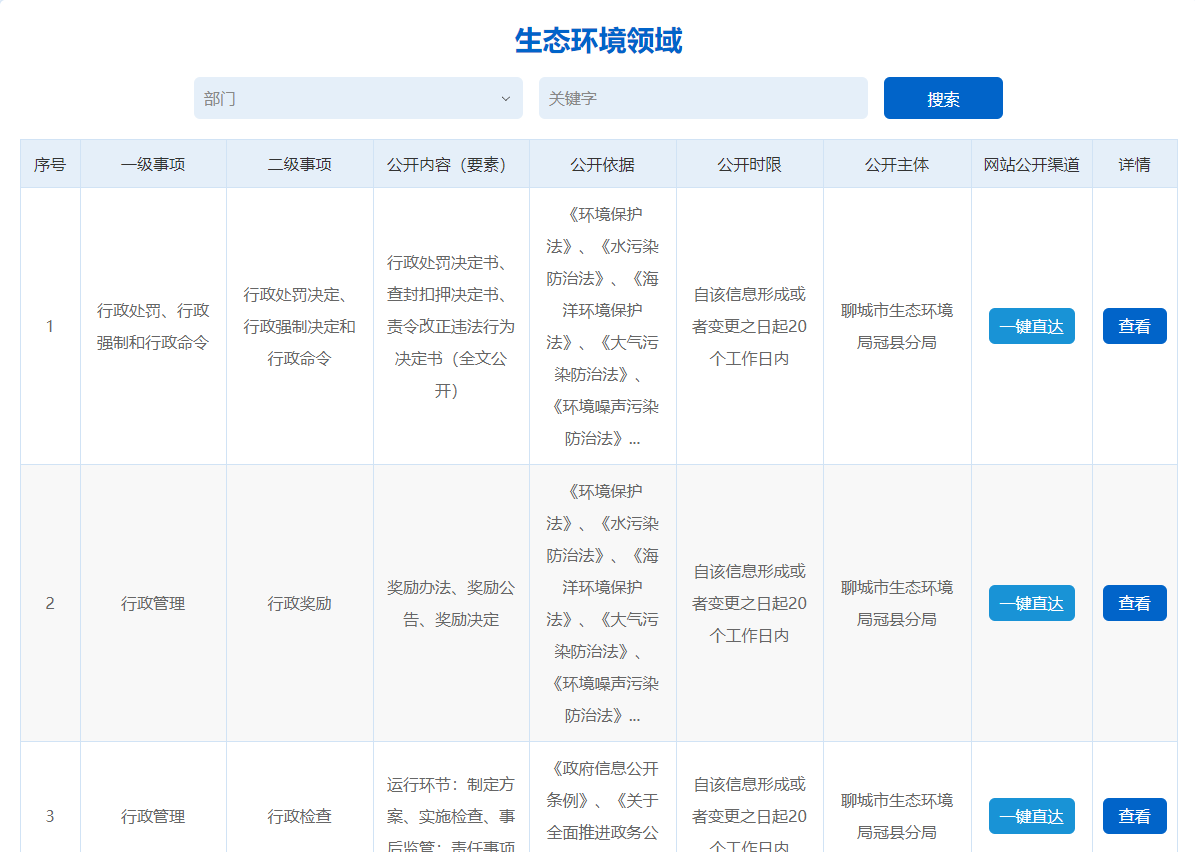This screenshot has height=852, width=1195.
Task: Click the 搜索 search button
Action: pos(943,98)
